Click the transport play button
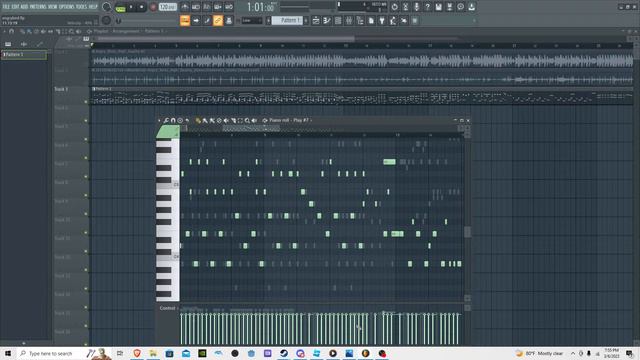Image resolution: width=640 pixels, height=360 pixels. pos(131,7)
